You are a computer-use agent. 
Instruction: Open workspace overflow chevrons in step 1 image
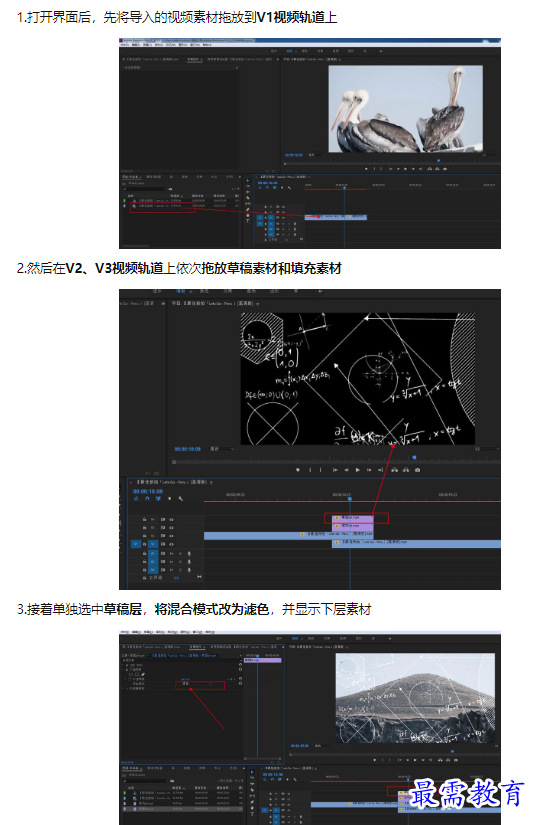[x=380, y=51]
